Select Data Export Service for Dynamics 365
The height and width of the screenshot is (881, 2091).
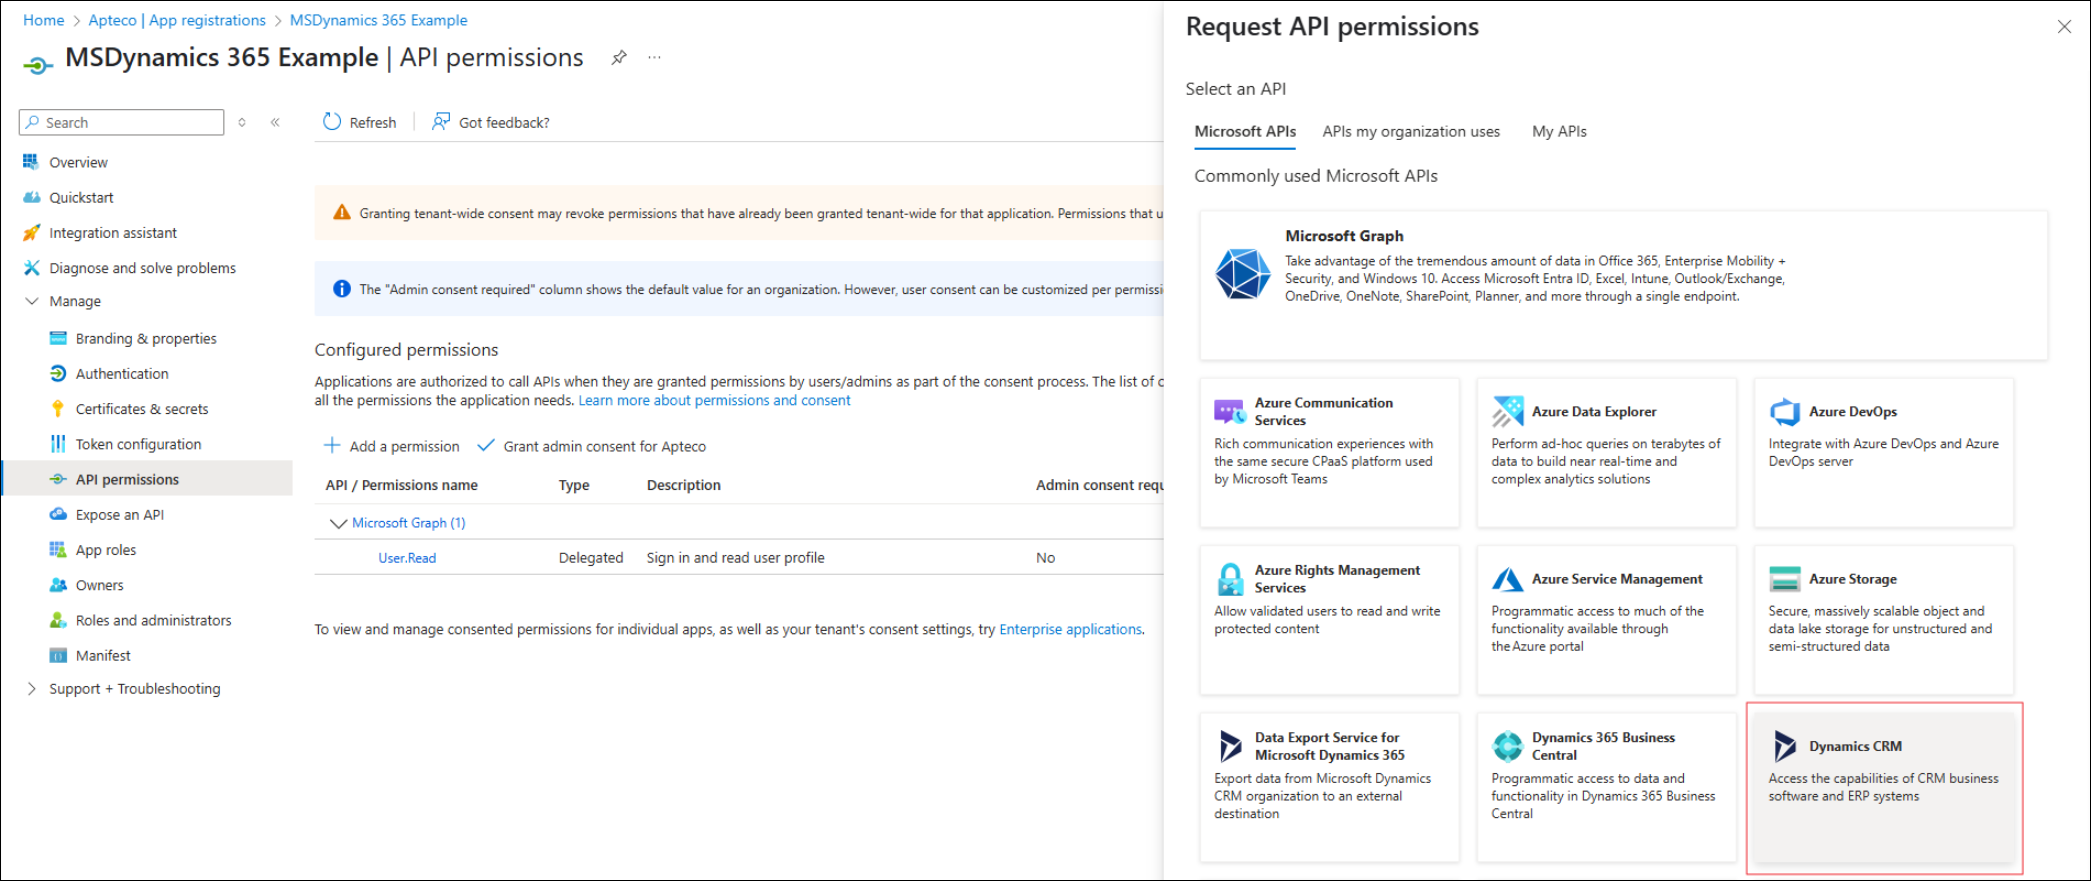[1329, 787]
